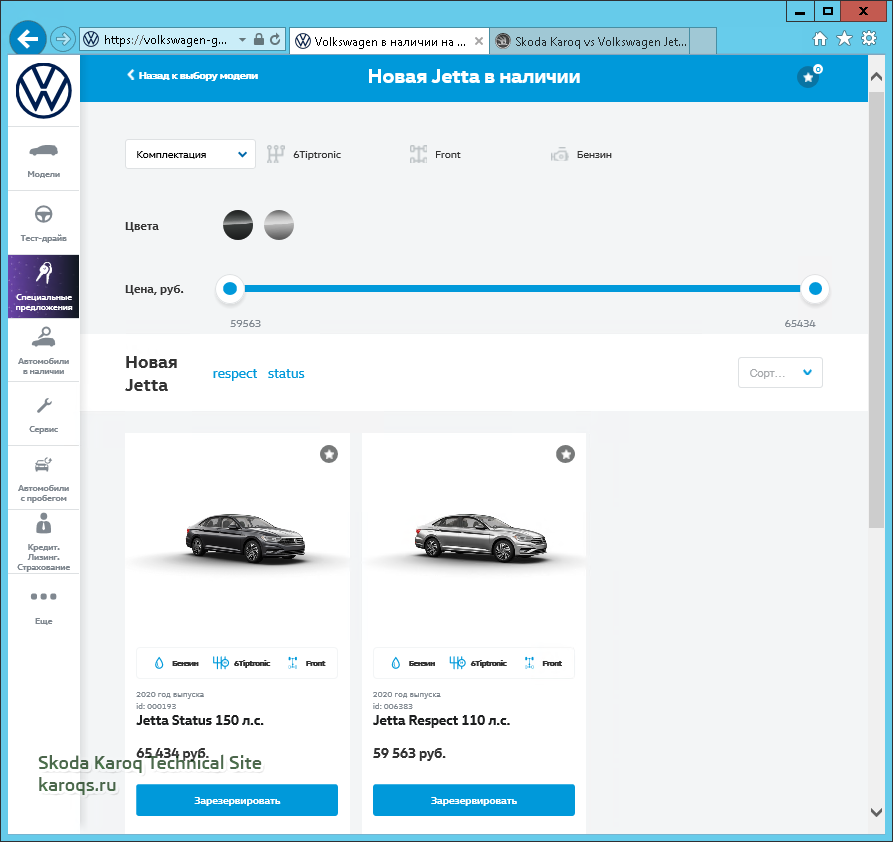Viewport: 893px width, 842px height.
Task: Open Автомобили с пробегом sidebar icon
Action: pos(44,465)
